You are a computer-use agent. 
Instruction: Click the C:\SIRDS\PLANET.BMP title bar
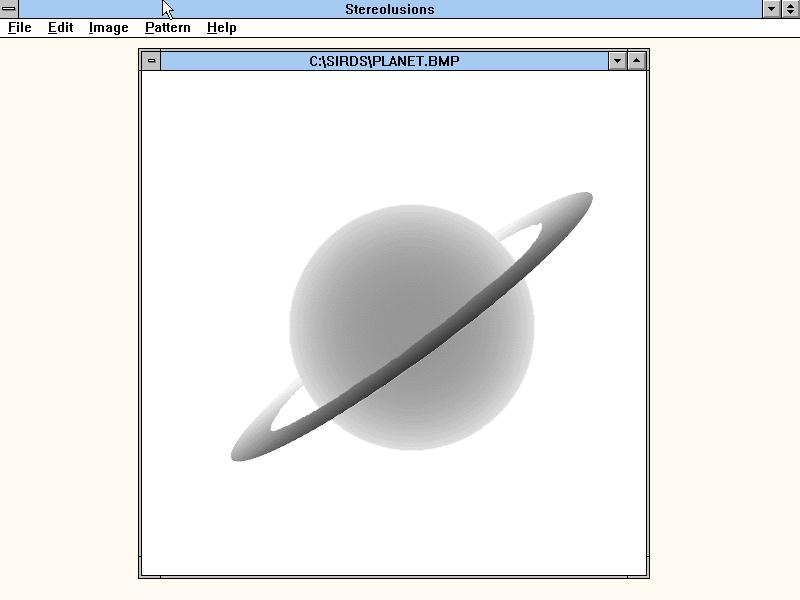384,61
